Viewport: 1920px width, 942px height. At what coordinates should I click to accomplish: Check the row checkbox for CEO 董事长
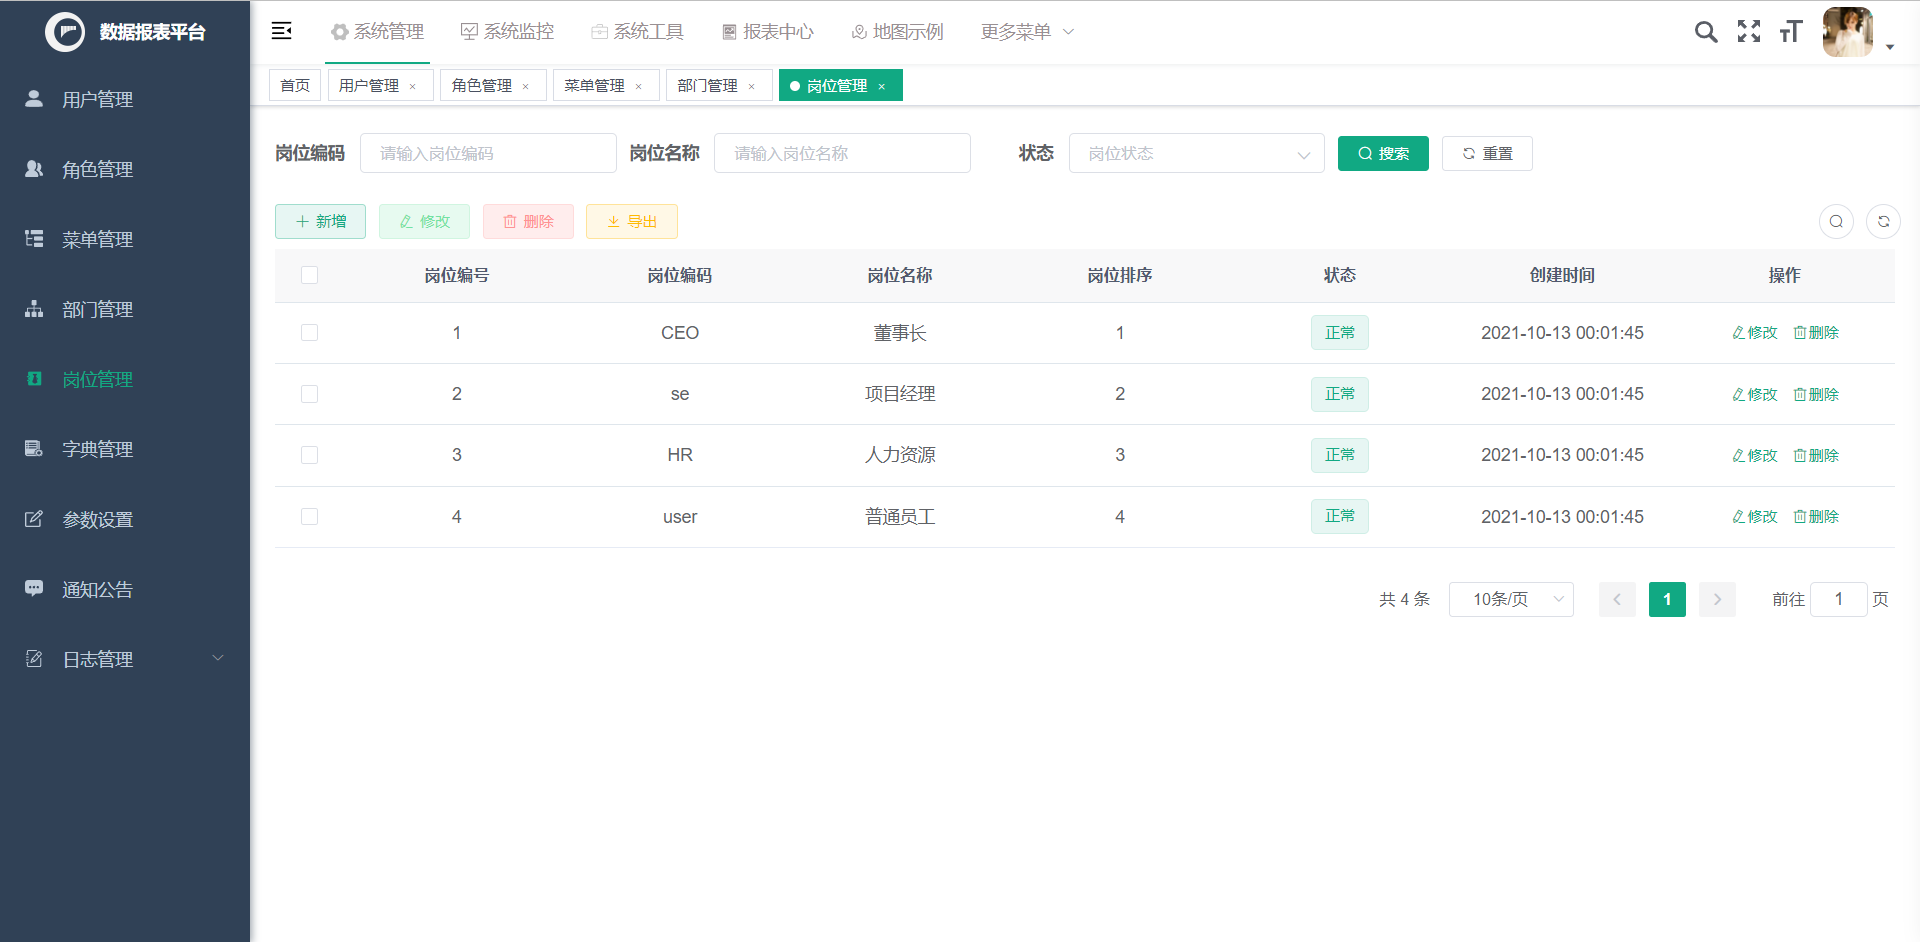tap(309, 333)
